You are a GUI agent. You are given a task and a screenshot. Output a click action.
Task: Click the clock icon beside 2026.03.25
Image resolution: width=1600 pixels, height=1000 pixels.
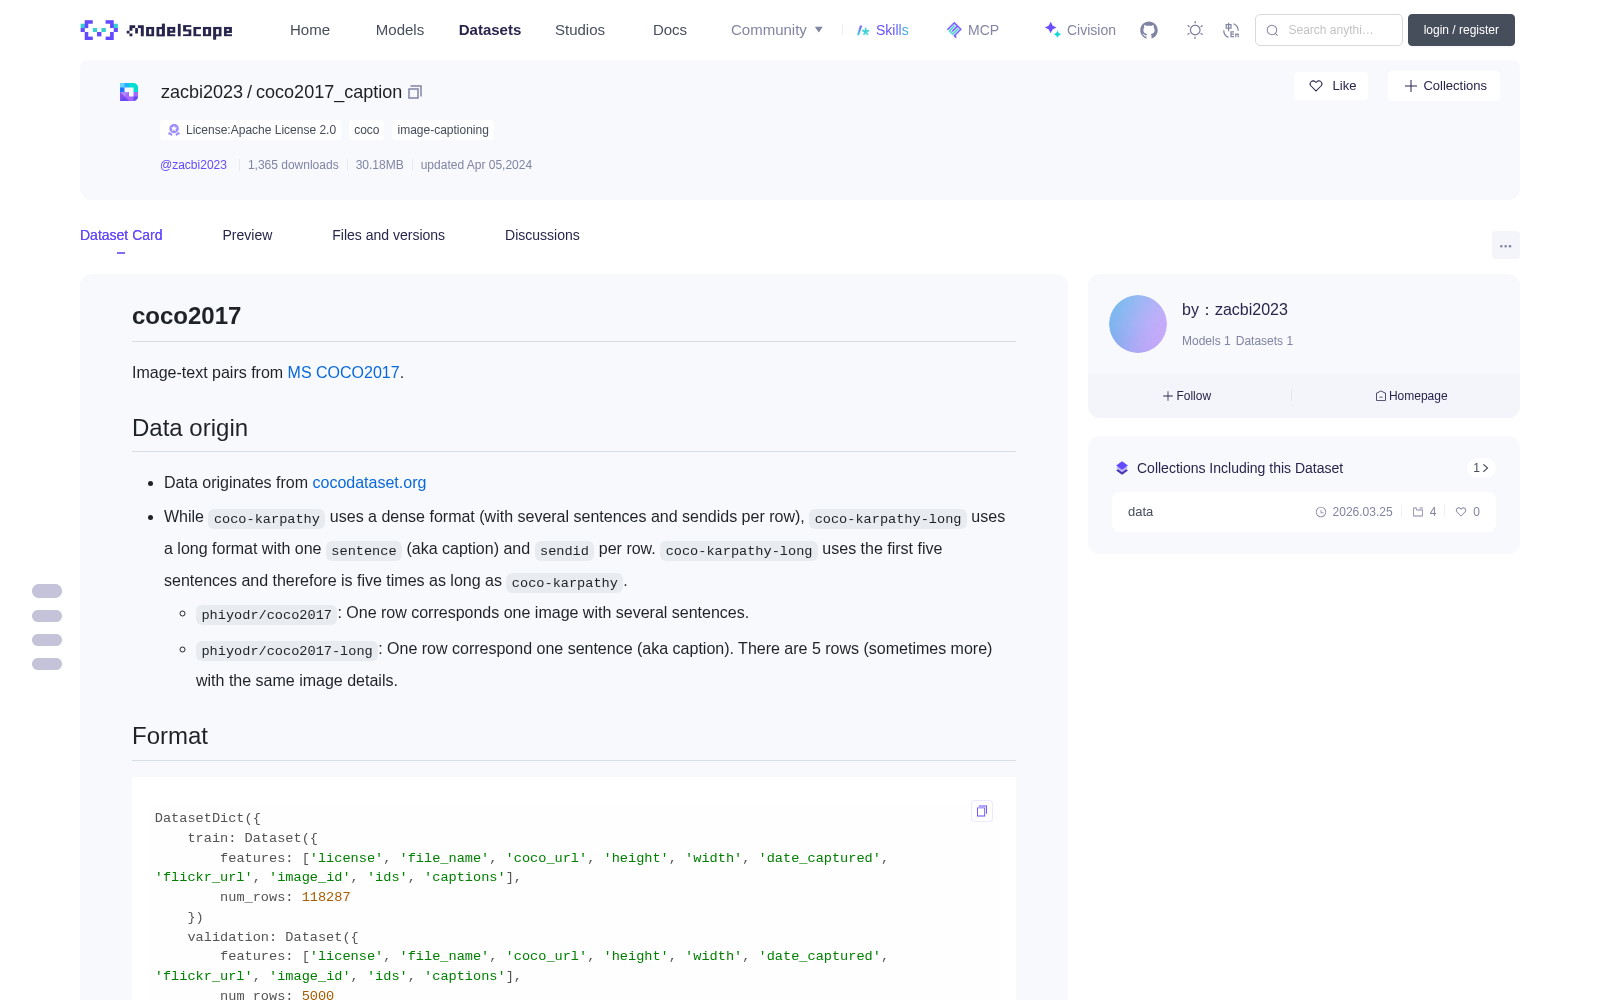pyautogui.click(x=1321, y=512)
